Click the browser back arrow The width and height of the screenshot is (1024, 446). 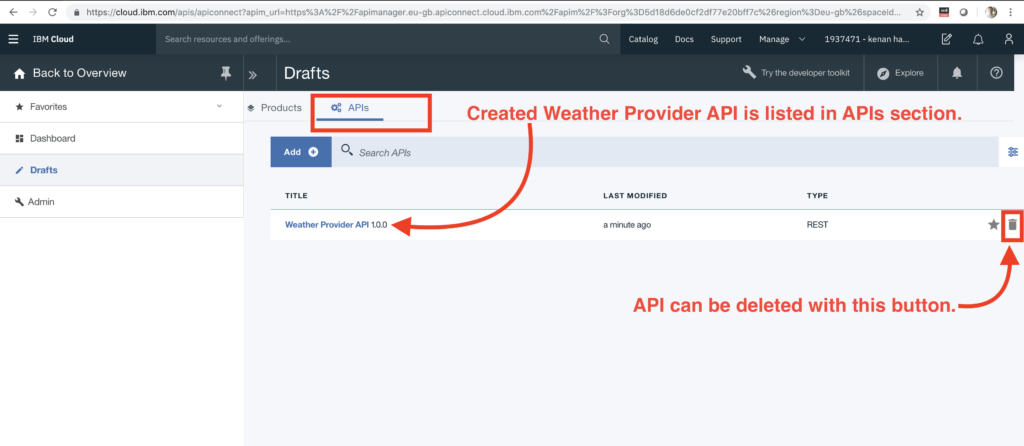[x=13, y=12]
